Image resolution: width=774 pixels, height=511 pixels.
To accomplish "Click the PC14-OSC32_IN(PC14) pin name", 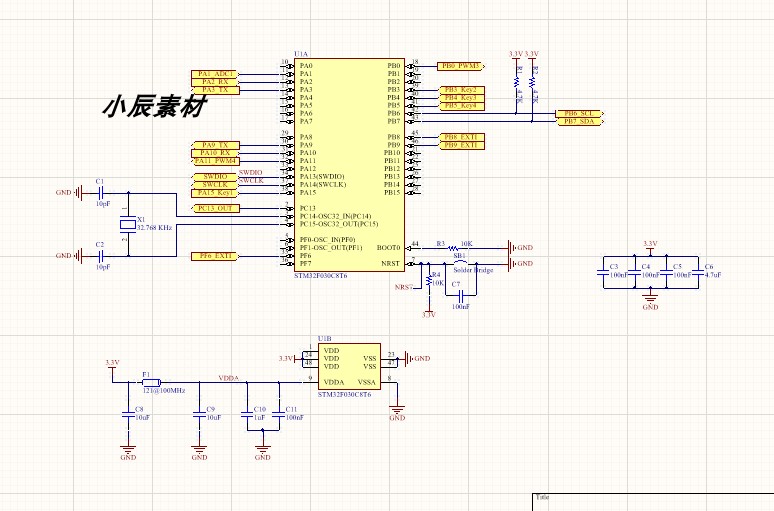I will point(336,216).
